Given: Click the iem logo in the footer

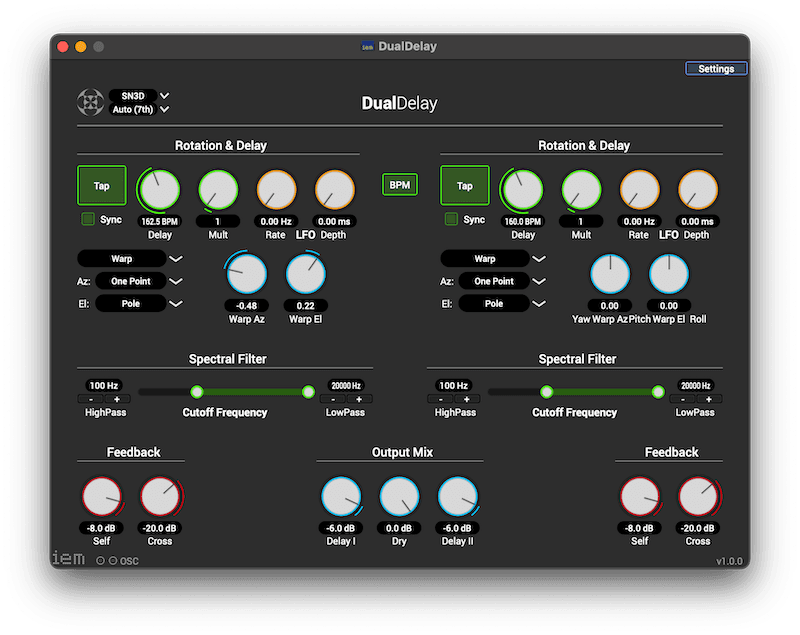Looking at the screenshot, I should pyautogui.click(x=68, y=558).
